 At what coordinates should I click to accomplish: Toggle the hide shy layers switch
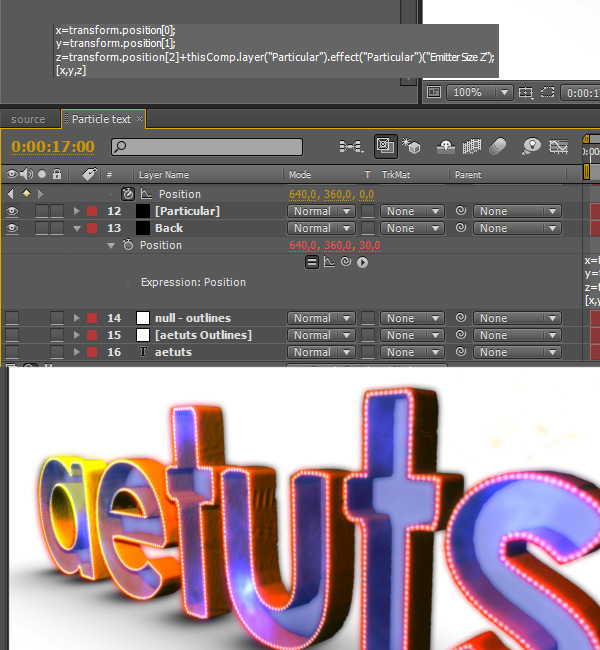[446, 146]
